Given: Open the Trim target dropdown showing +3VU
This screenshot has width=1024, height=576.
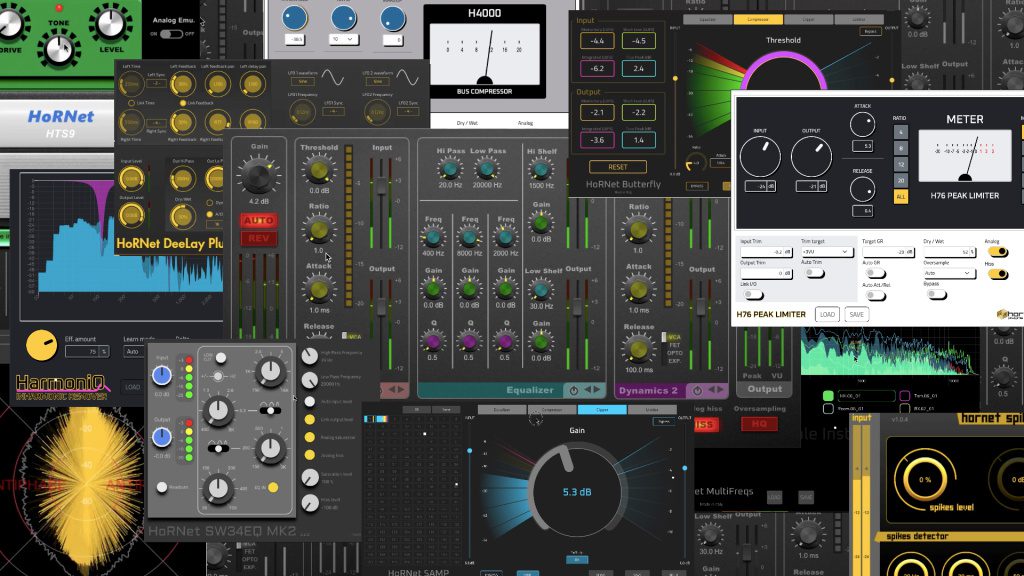Looking at the screenshot, I should 827,252.
